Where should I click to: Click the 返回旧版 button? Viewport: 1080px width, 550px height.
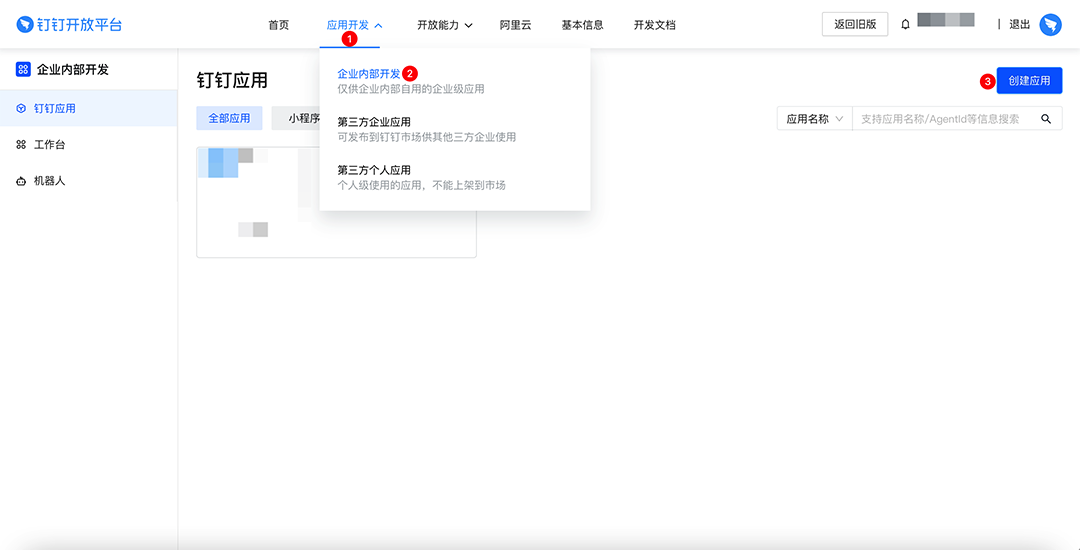(x=854, y=25)
